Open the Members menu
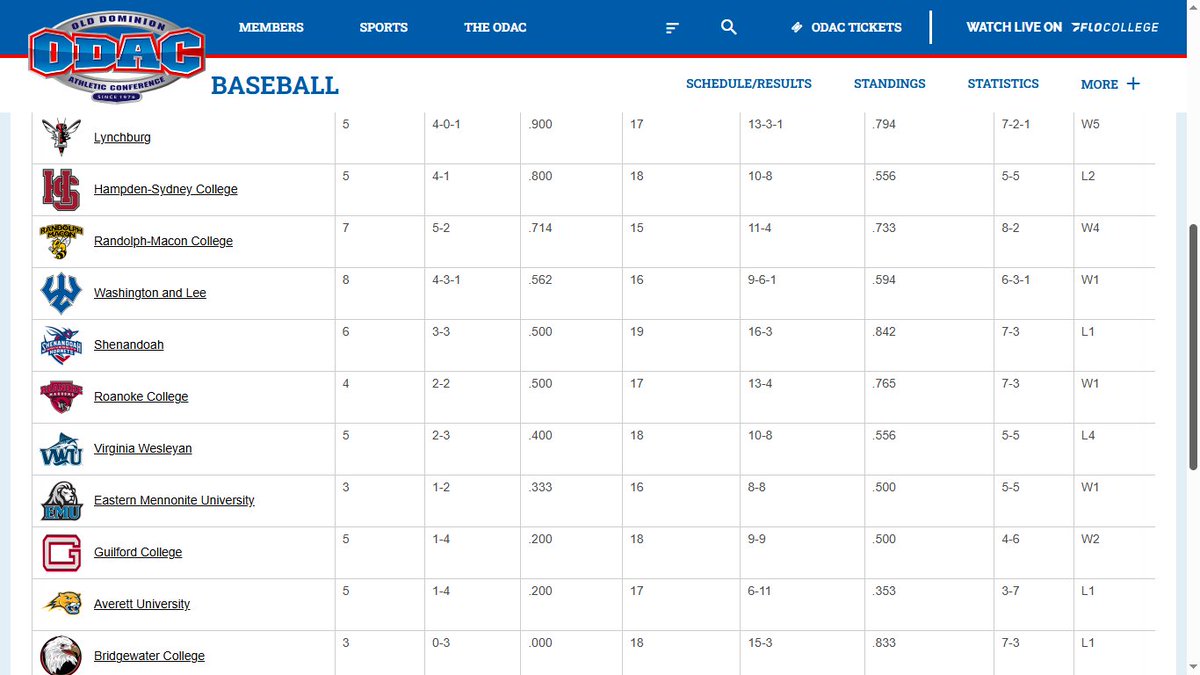 point(271,27)
